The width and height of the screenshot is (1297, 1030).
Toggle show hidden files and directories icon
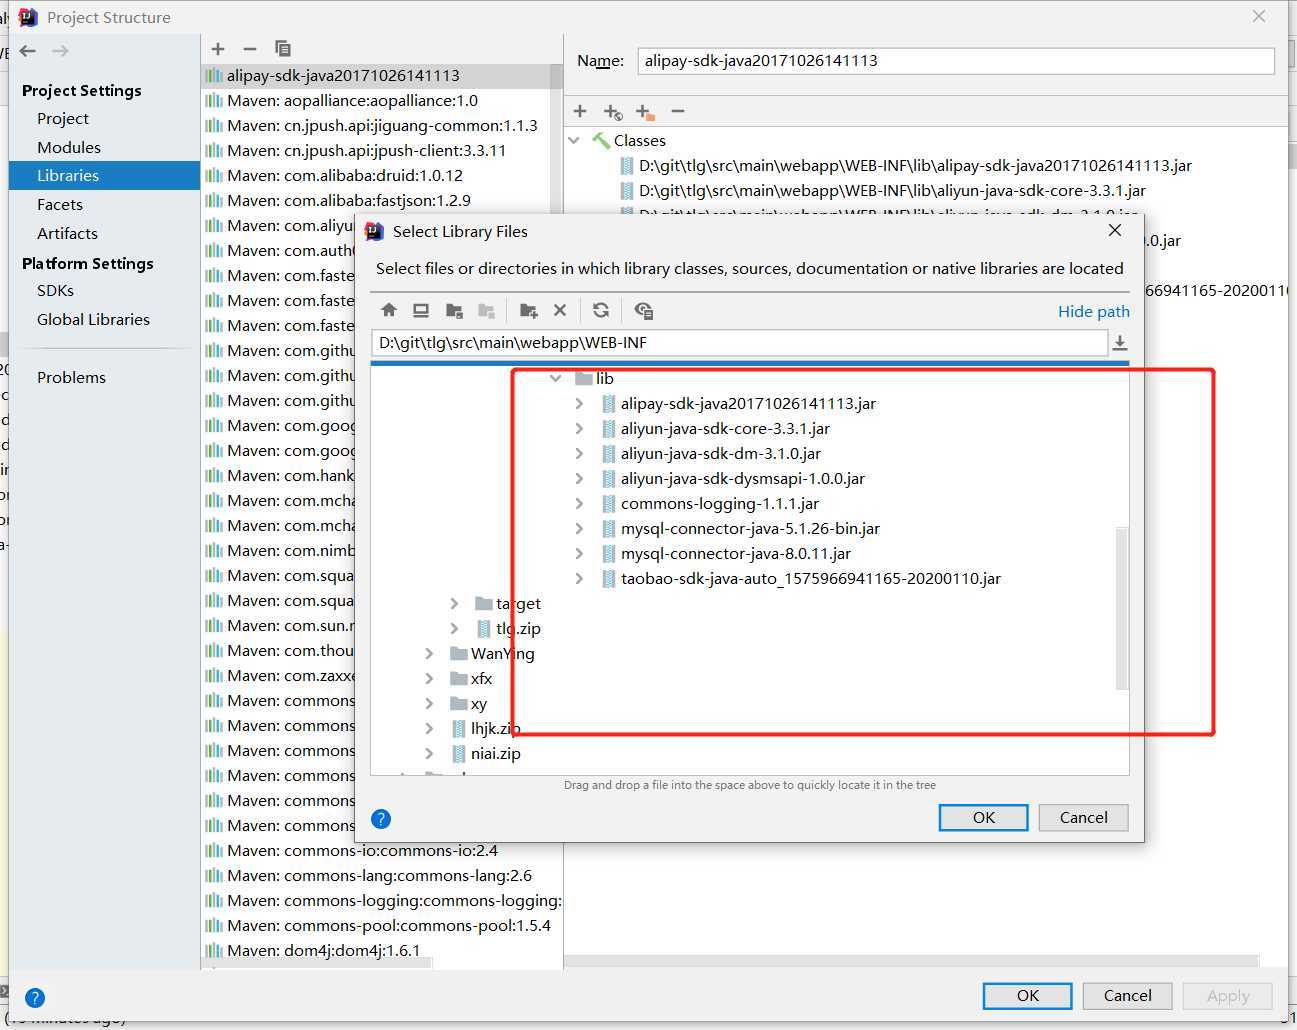tap(644, 310)
